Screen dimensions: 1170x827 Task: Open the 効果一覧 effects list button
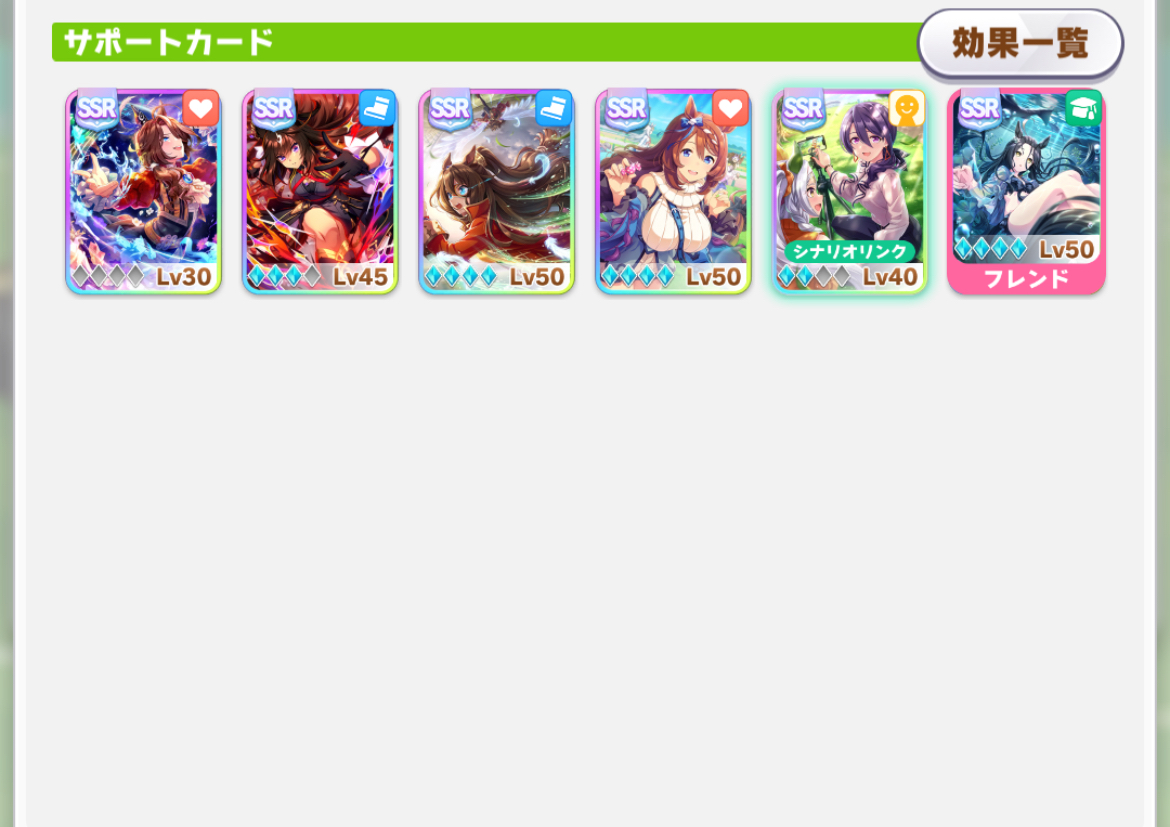pyautogui.click(x=1020, y=43)
